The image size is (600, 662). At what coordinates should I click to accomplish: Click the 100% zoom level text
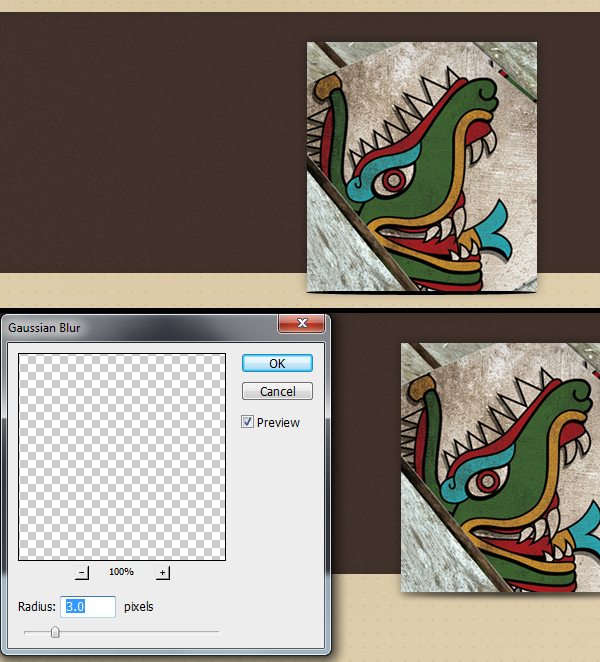pos(121,572)
